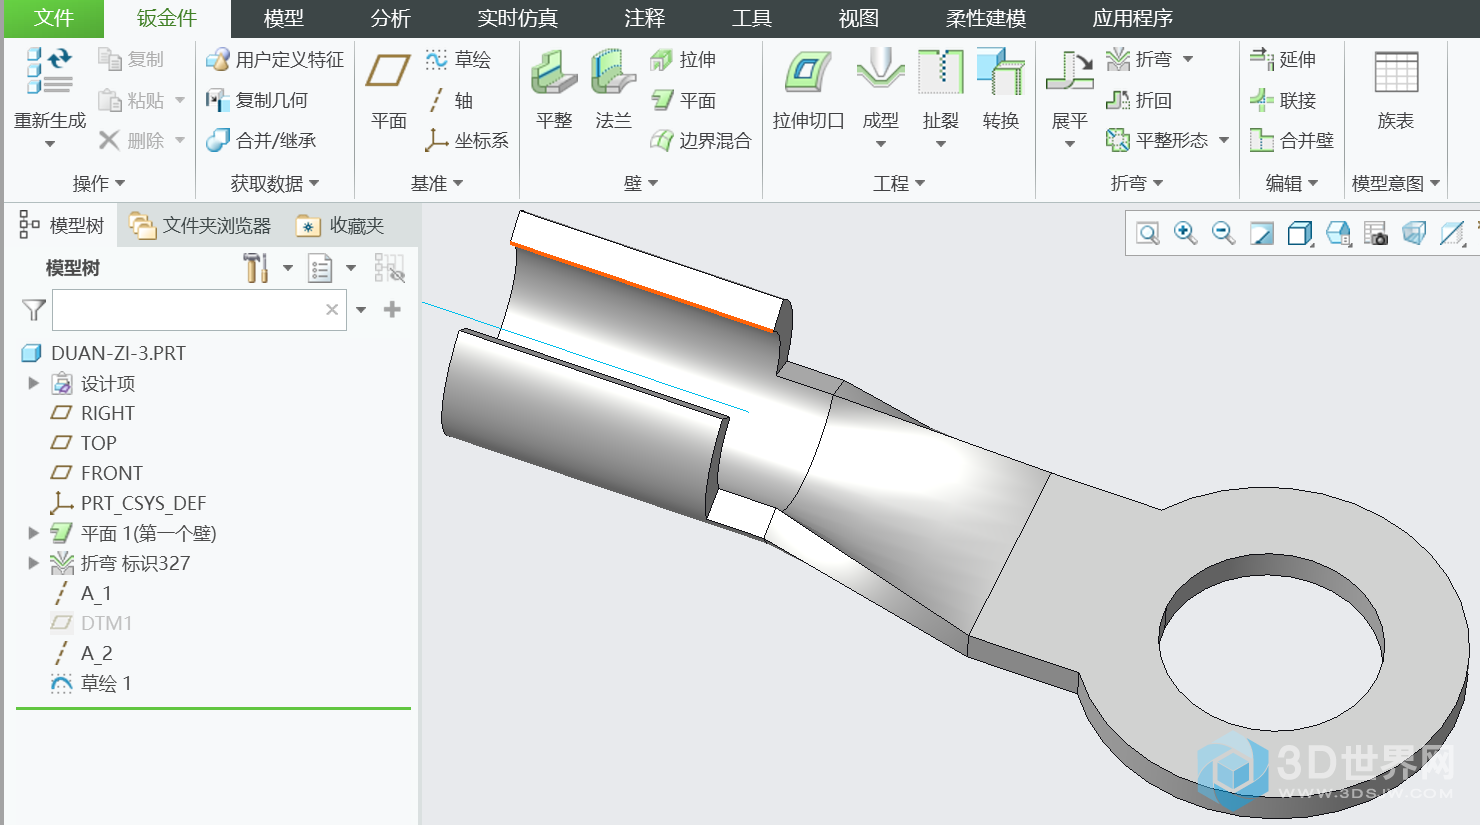Switch to the 柔性建模 ribbon tab
Image resolution: width=1480 pixels, height=825 pixels.
[985, 18]
